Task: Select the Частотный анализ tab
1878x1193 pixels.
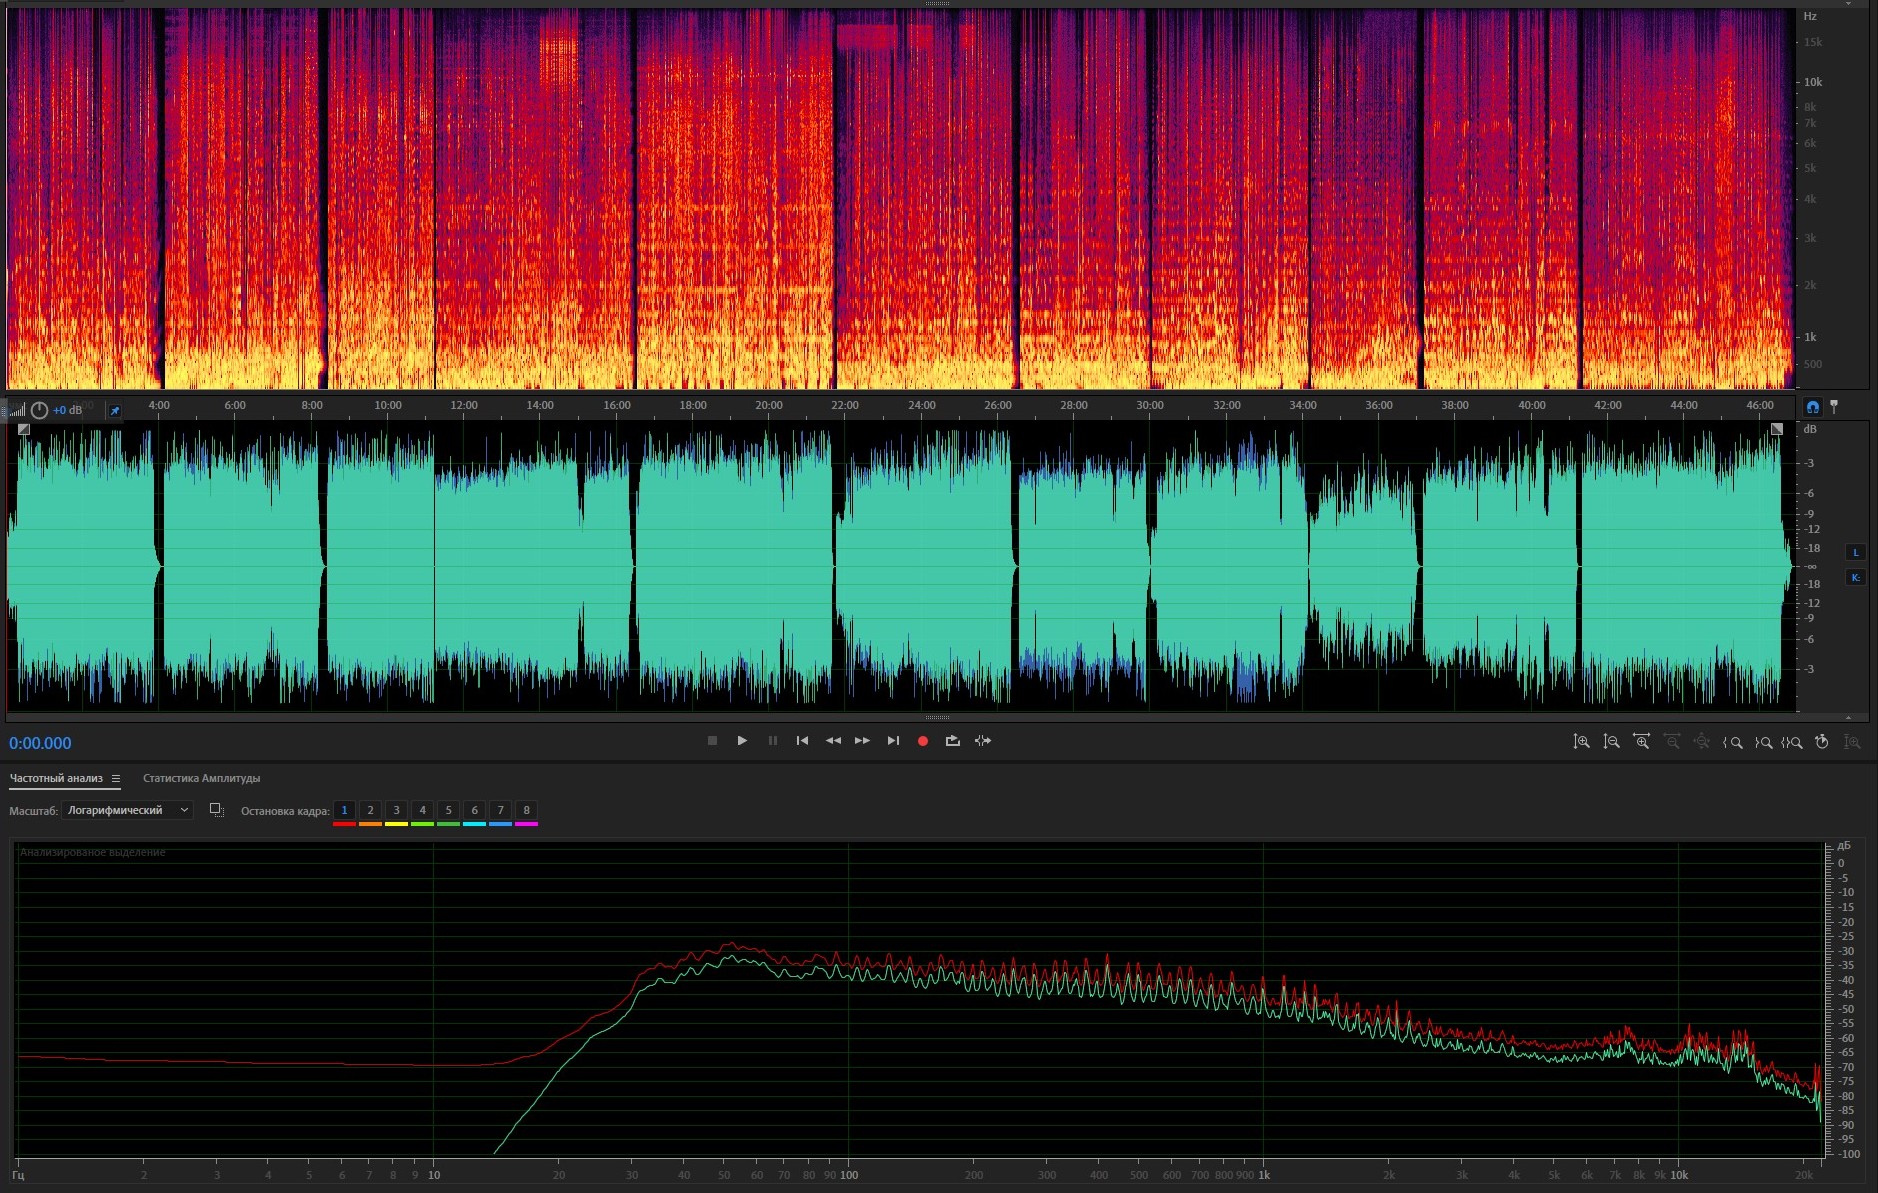Action: (56, 779)
